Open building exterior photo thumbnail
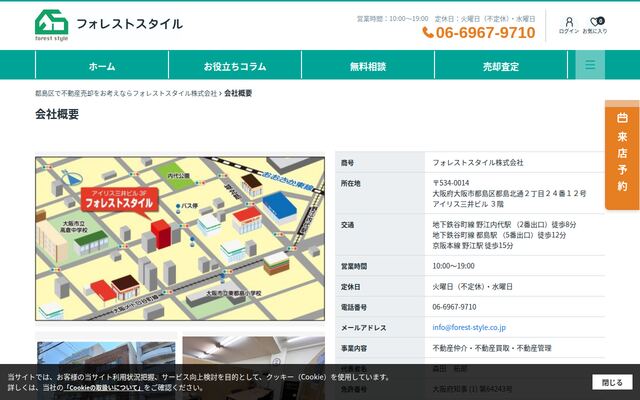The image size is (640, 400). 106,371
